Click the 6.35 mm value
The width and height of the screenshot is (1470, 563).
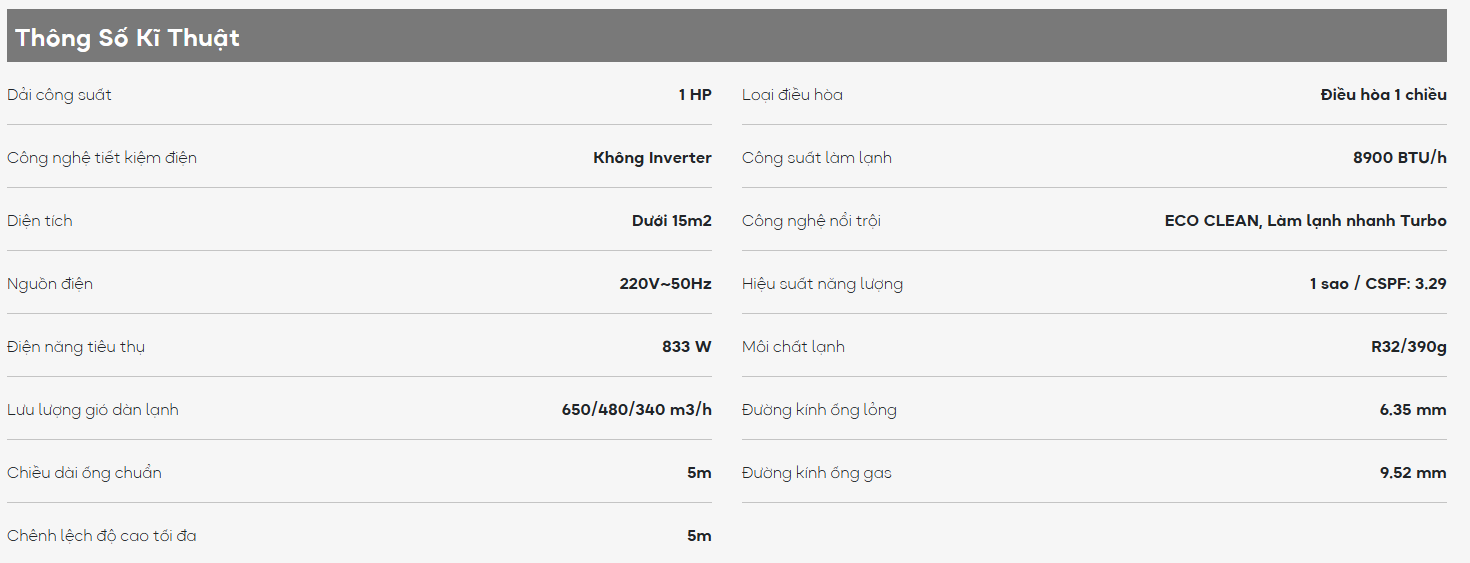[x=1413, y=410]
